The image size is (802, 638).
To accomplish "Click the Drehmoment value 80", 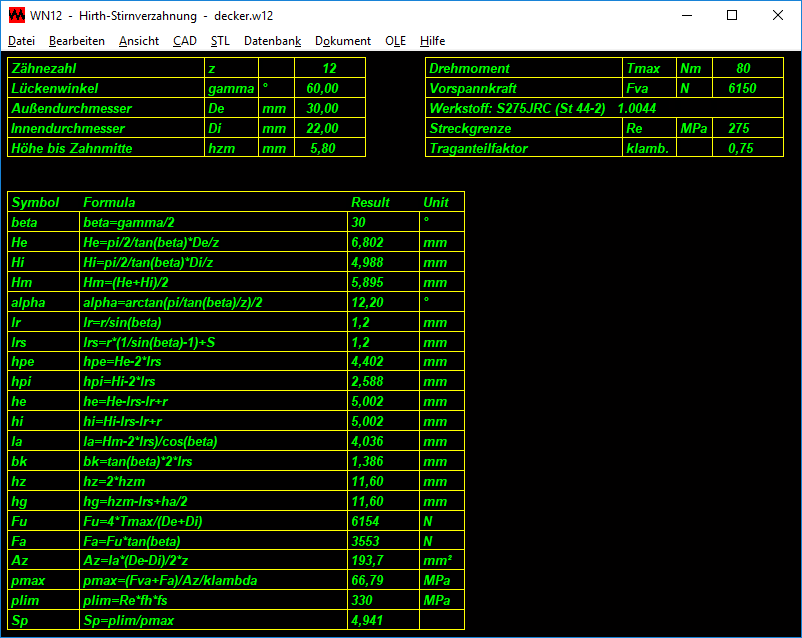I will 743,69.
